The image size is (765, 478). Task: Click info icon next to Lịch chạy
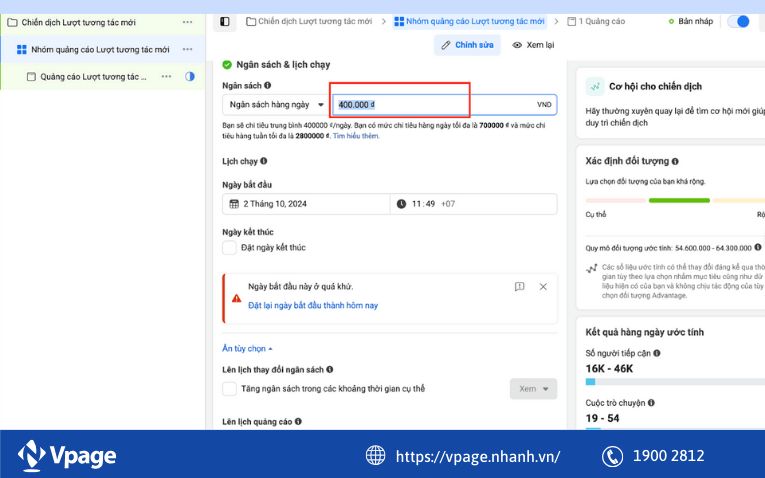(x=263, y=161)
